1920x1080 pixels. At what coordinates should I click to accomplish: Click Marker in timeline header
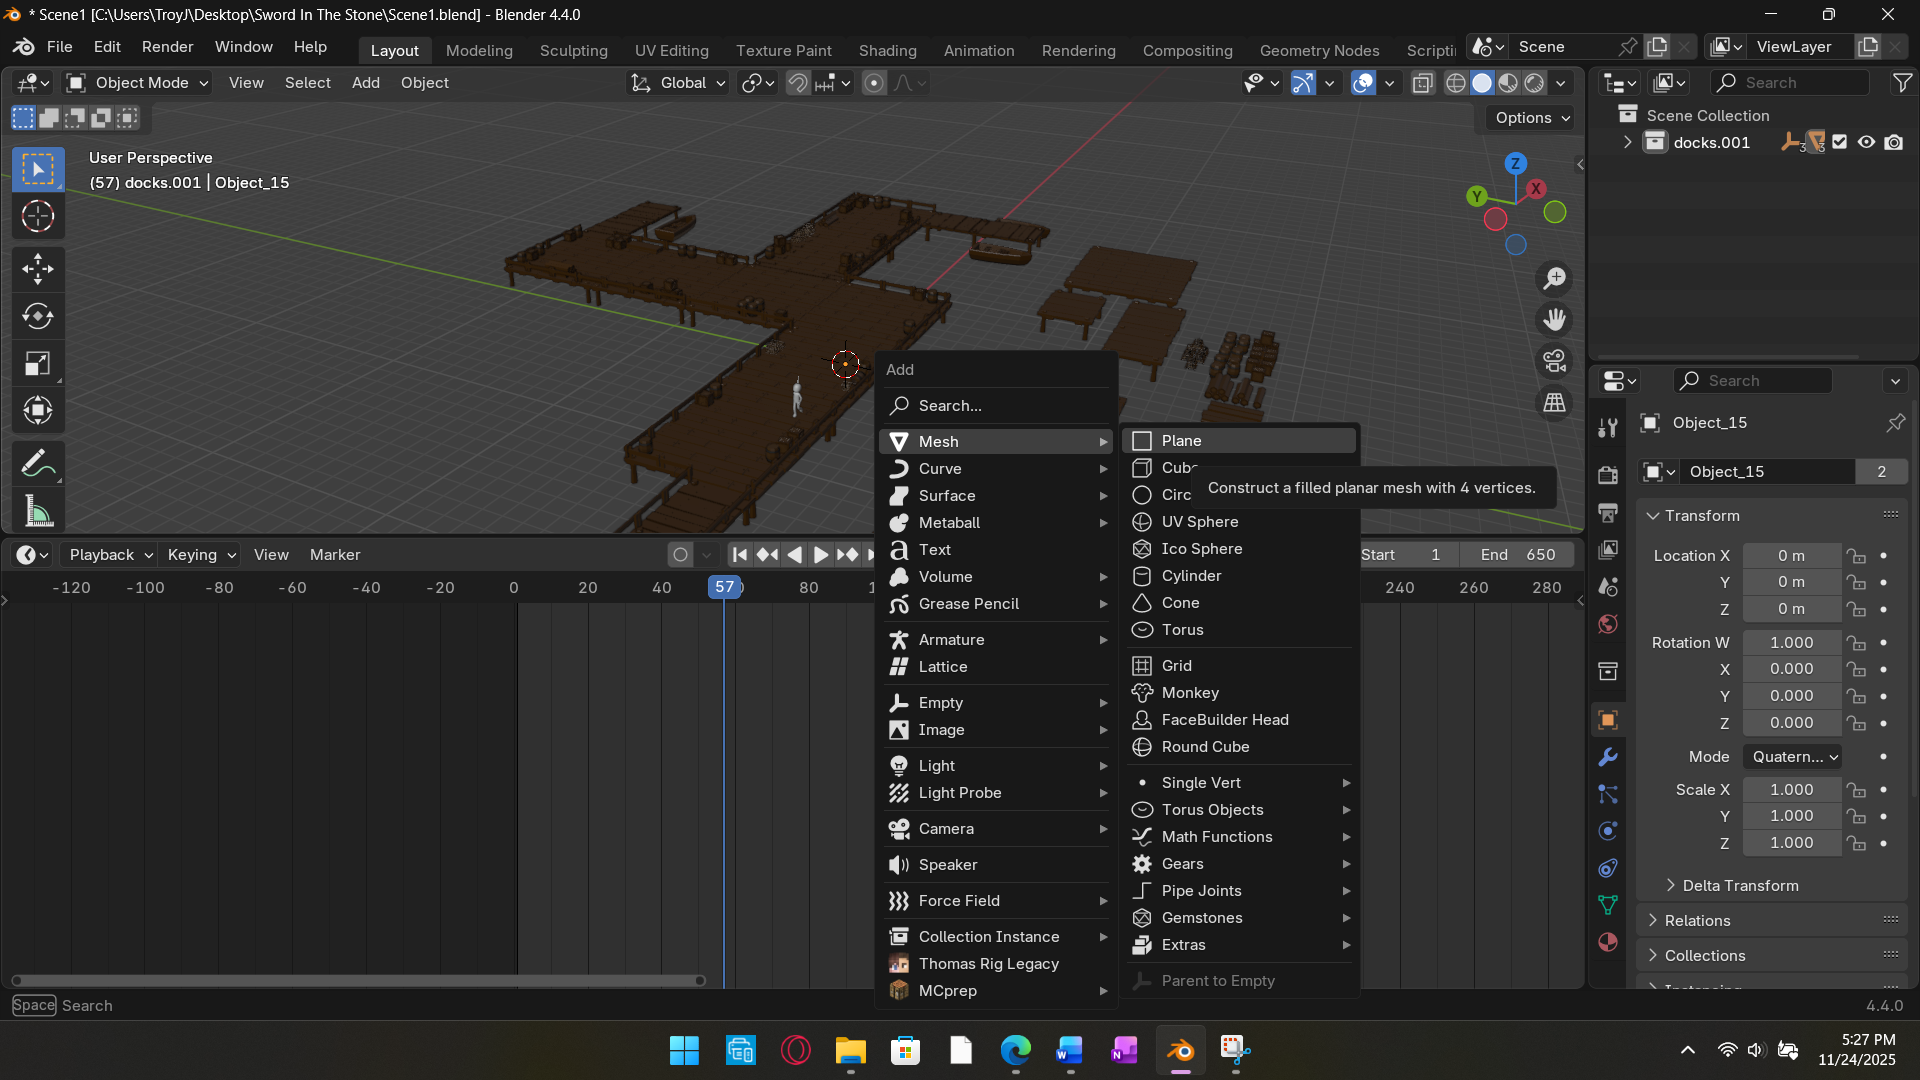[x=335, y=555]
